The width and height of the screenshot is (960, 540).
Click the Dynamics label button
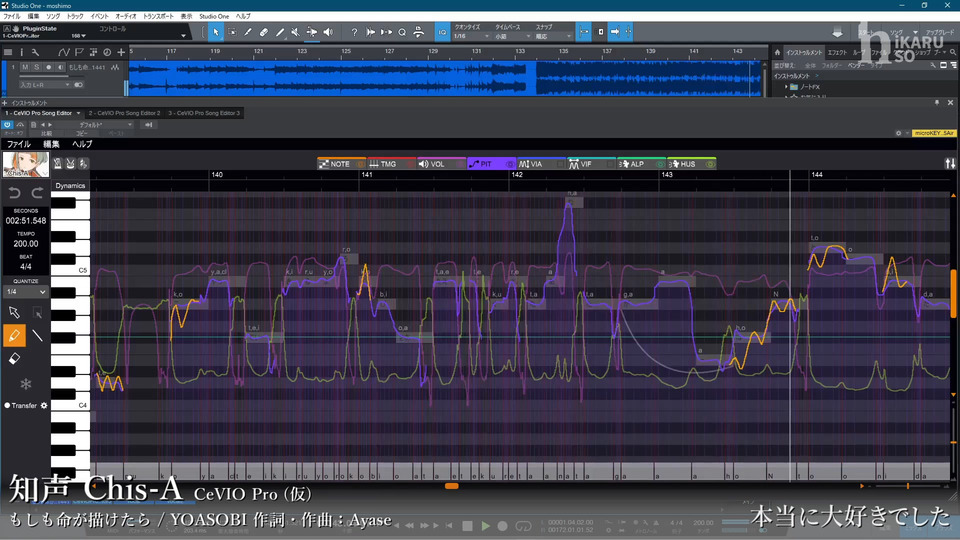70,186
